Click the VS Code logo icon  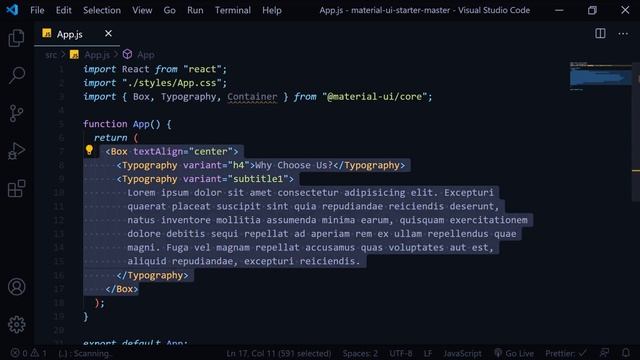click(x=12, y=10)
